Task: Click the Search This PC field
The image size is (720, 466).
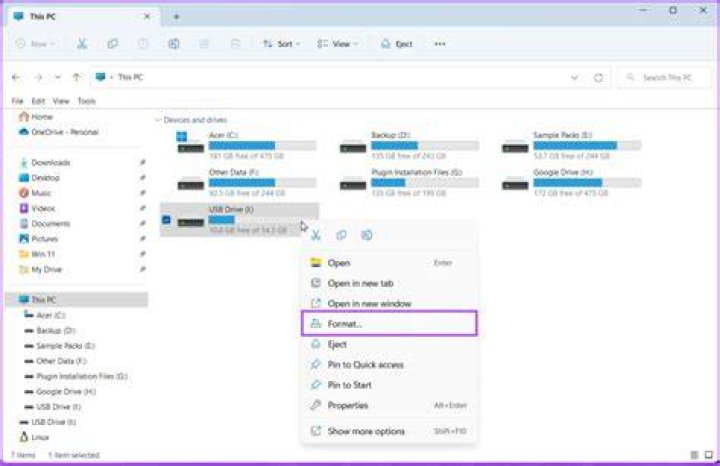Action: point(664,78)
